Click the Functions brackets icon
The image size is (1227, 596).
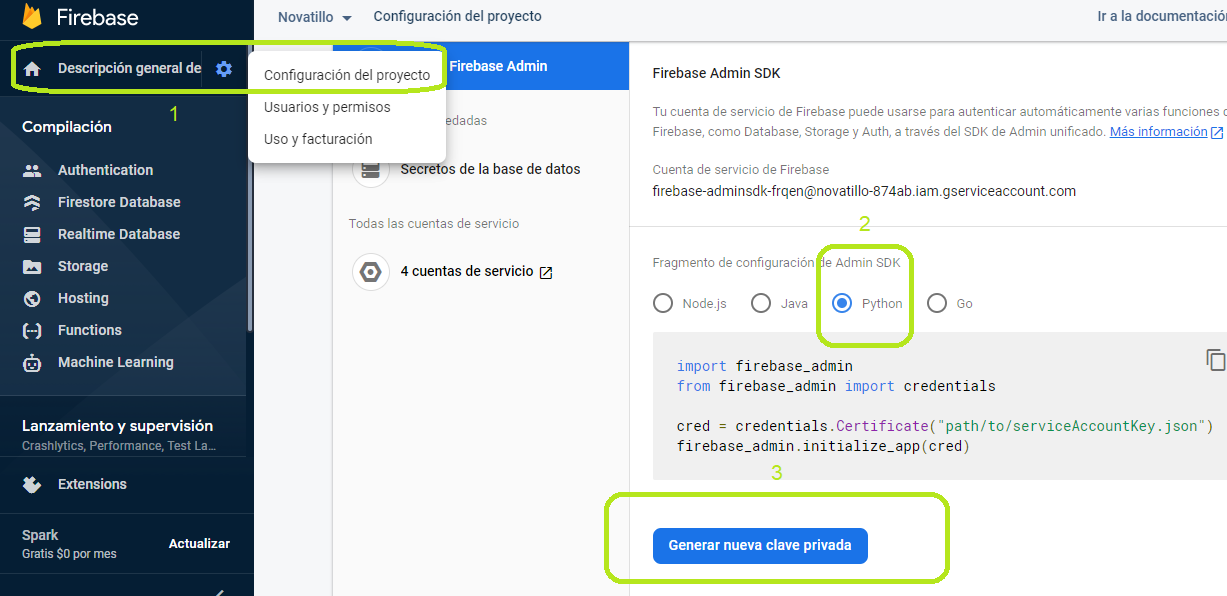(x=32, y=330)
